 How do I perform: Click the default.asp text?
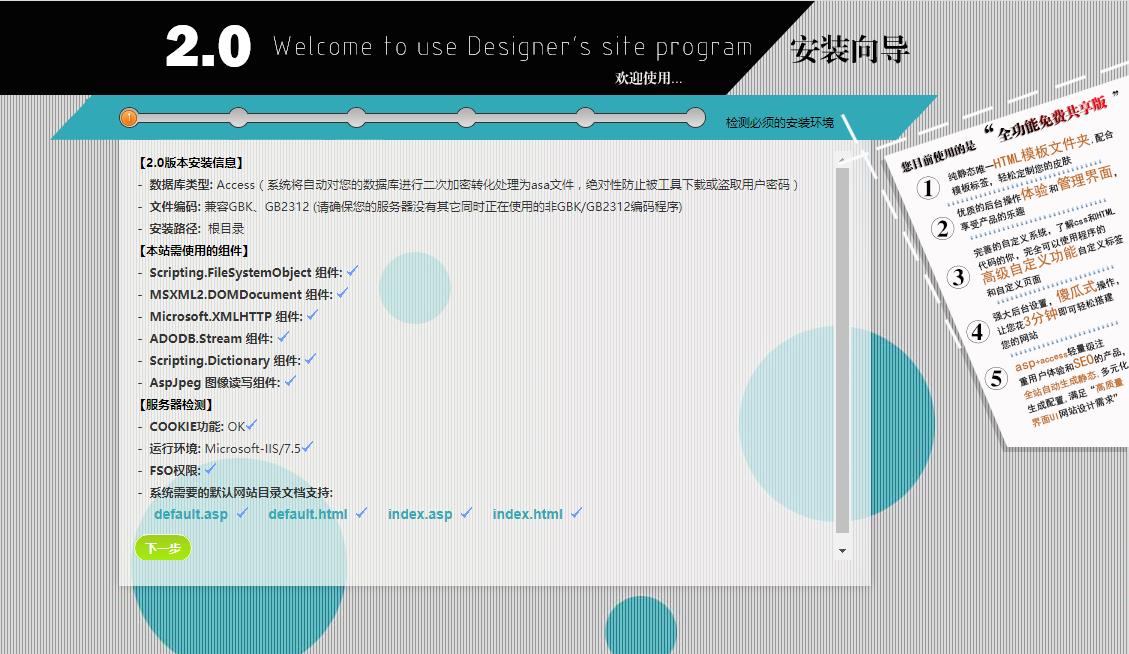tap(191, 514)
